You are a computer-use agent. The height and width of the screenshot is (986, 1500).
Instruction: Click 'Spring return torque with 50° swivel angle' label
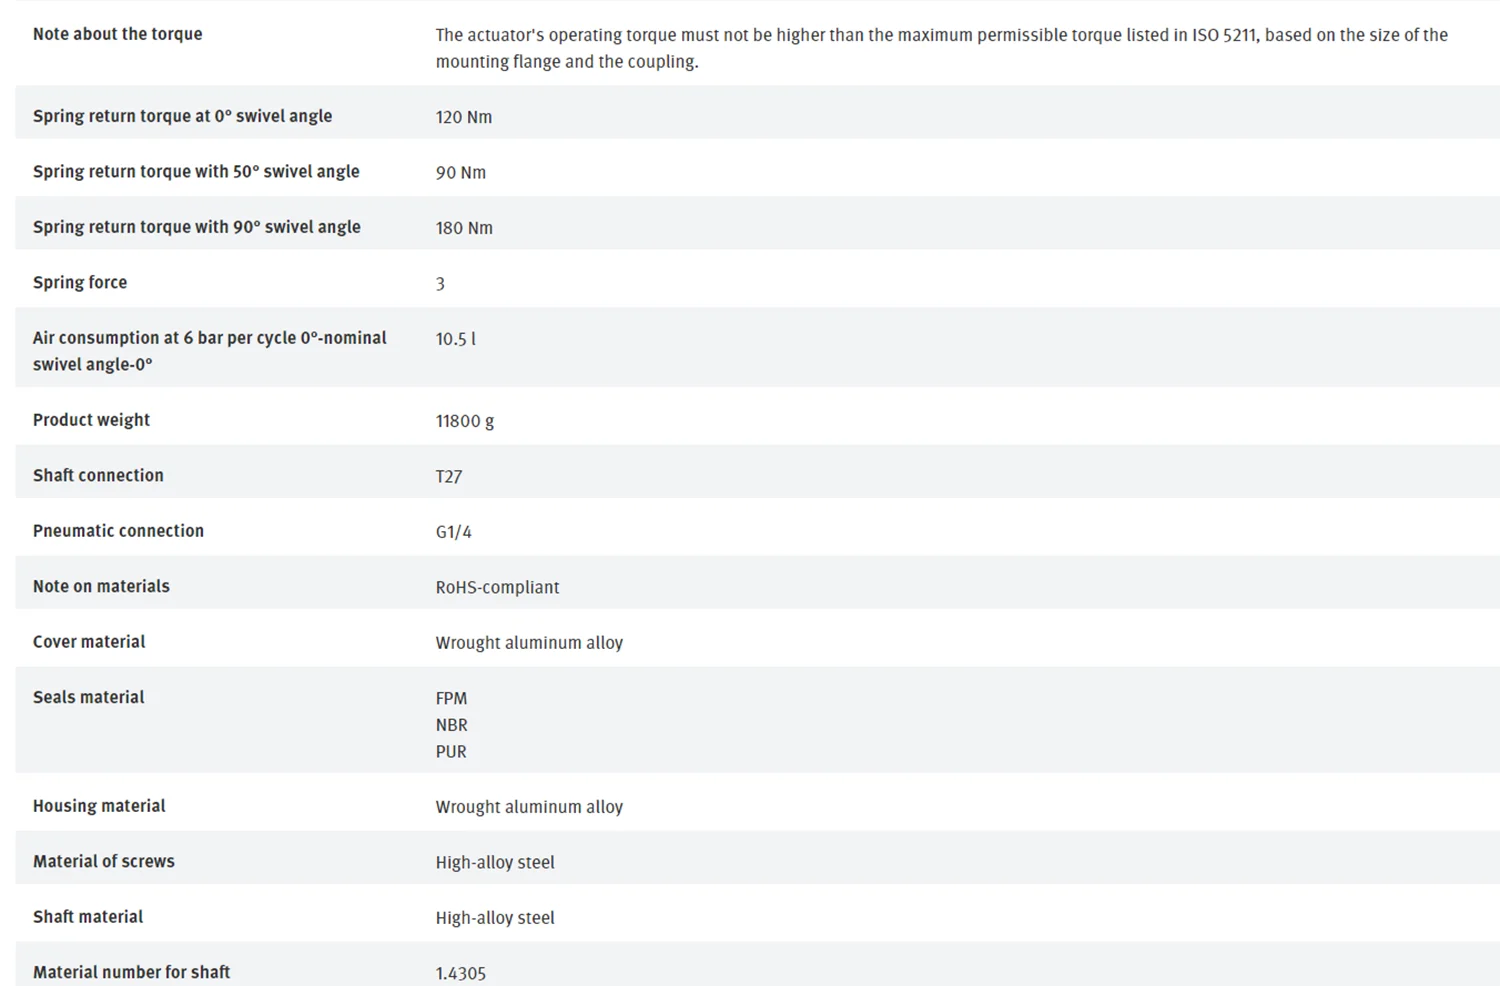pos(196,172)
